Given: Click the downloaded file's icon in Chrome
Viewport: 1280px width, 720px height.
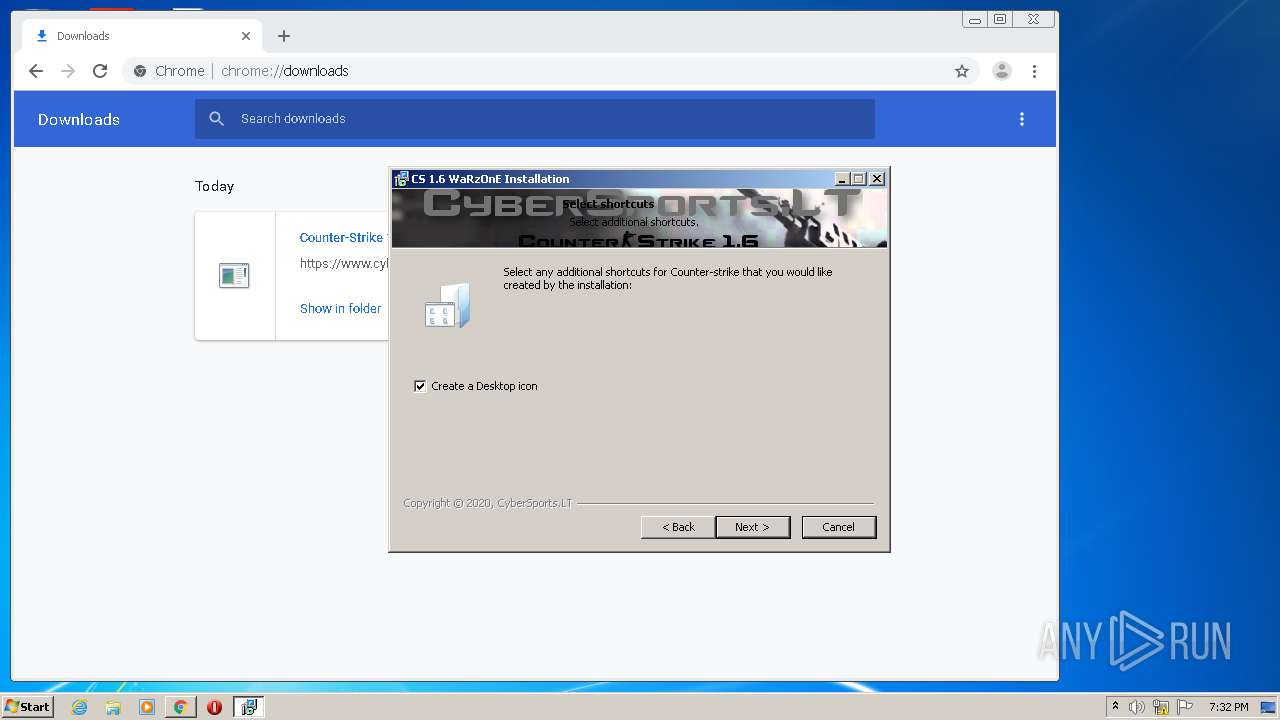Looking at the screenshot, I should [234, 275].
